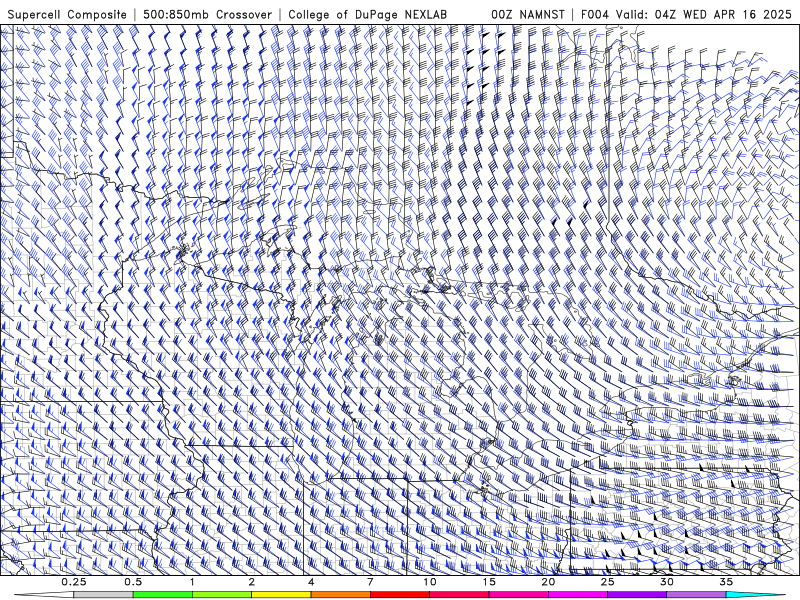Click the '500:850mb Crossover' header label
The image size is (800, 600).
pos(208,15)
